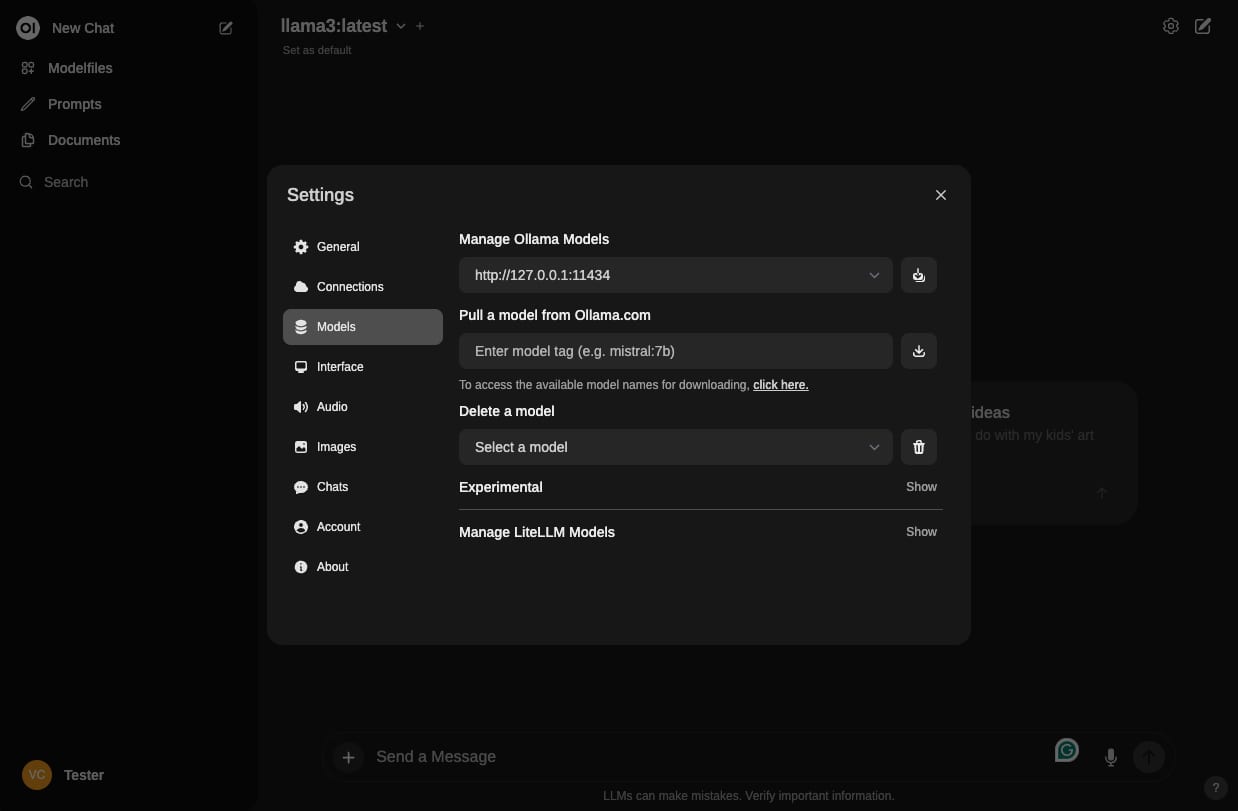This screenshot has height=811, width=1238.
Task: Activate the microphone icon in message bar
Action: coord(1111,757)
